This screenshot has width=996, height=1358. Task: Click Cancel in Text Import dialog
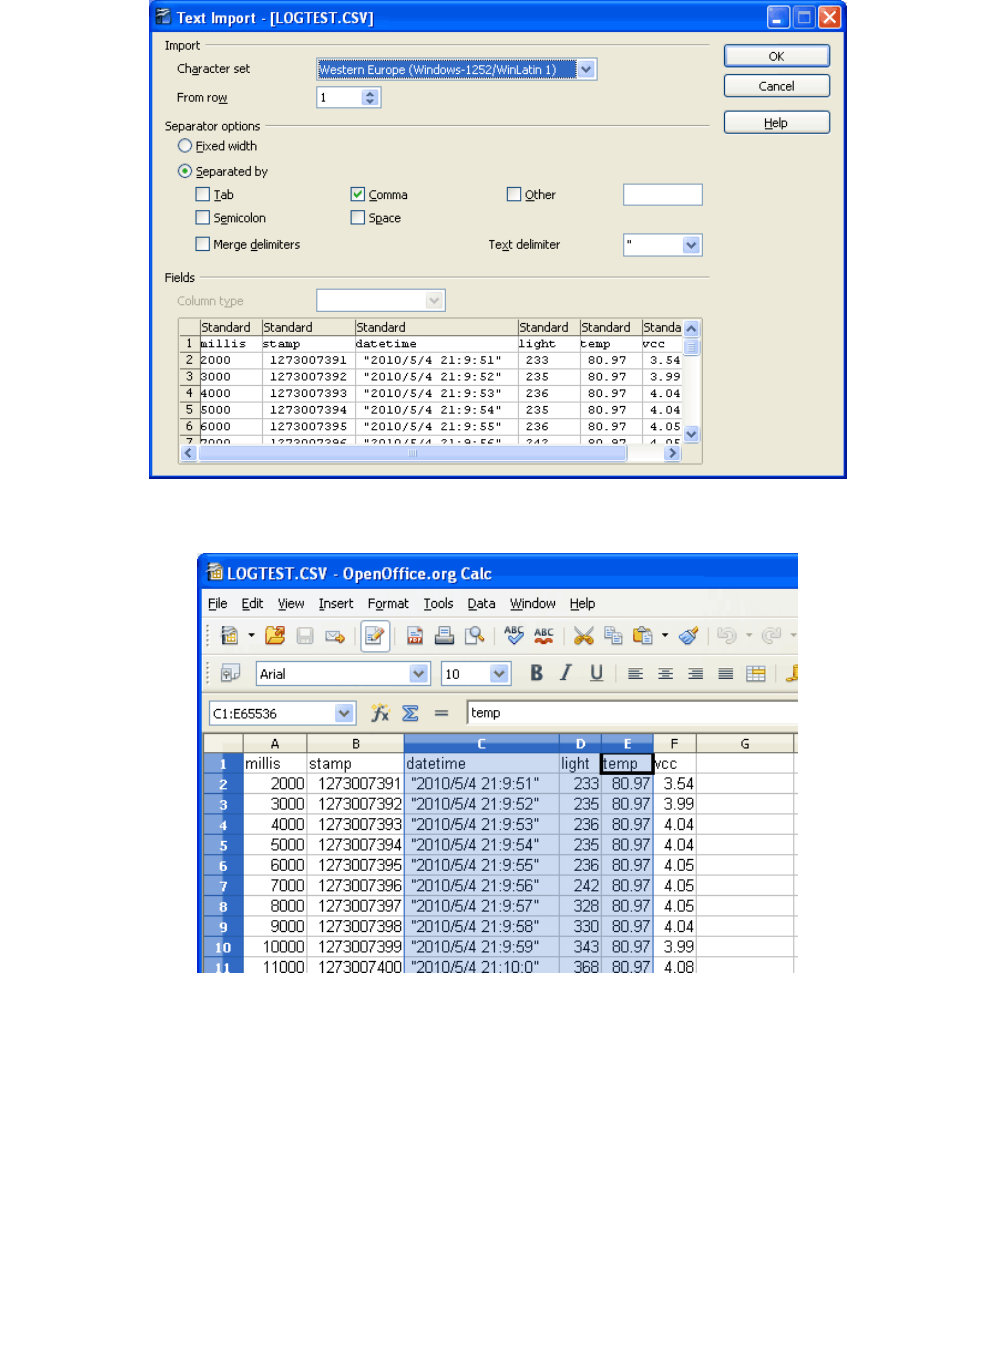[x=777, y=86]
